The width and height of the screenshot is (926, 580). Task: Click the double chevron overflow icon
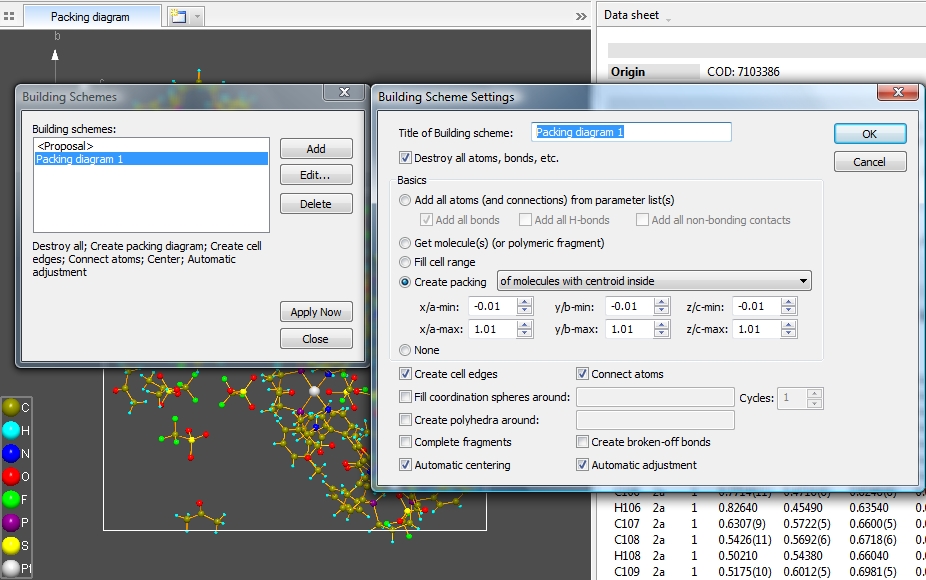pos(581,17)
